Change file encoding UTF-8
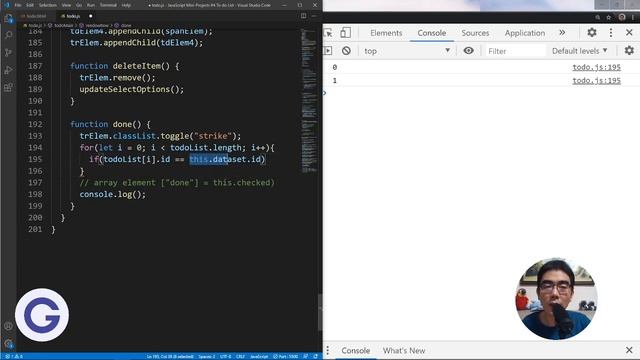The image size is (640, 360). (225, 356)
